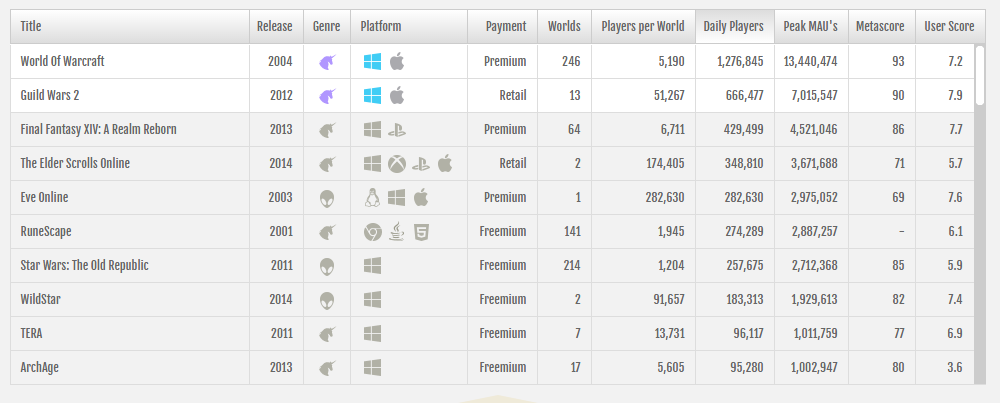Click the Windows icon in the ArchAge row
Screen dimensions: 1000x403
372,368
